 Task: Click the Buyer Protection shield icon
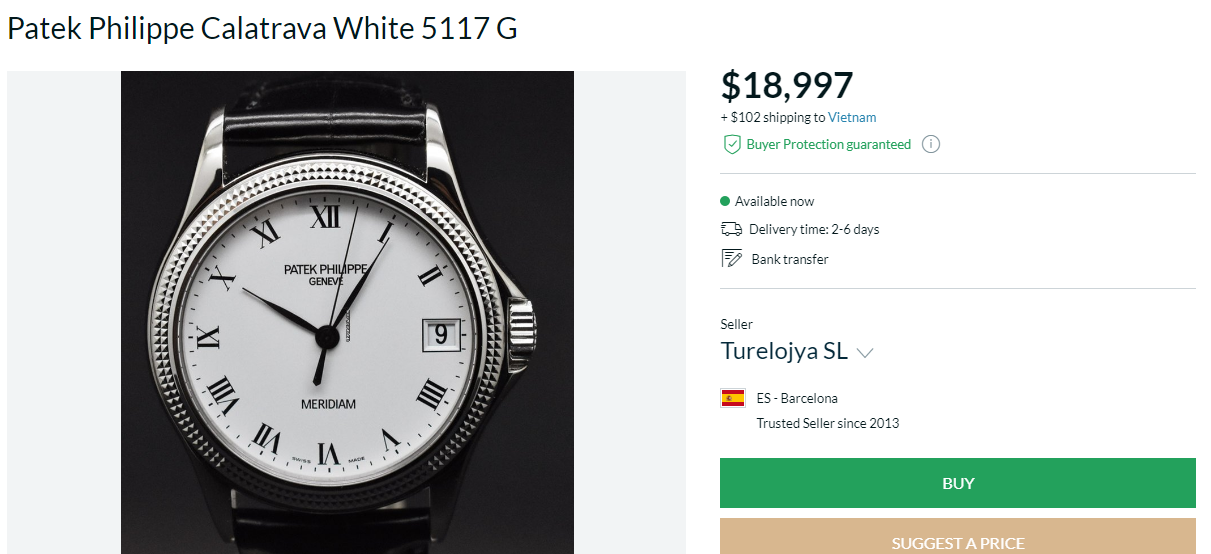coord(732,144)
